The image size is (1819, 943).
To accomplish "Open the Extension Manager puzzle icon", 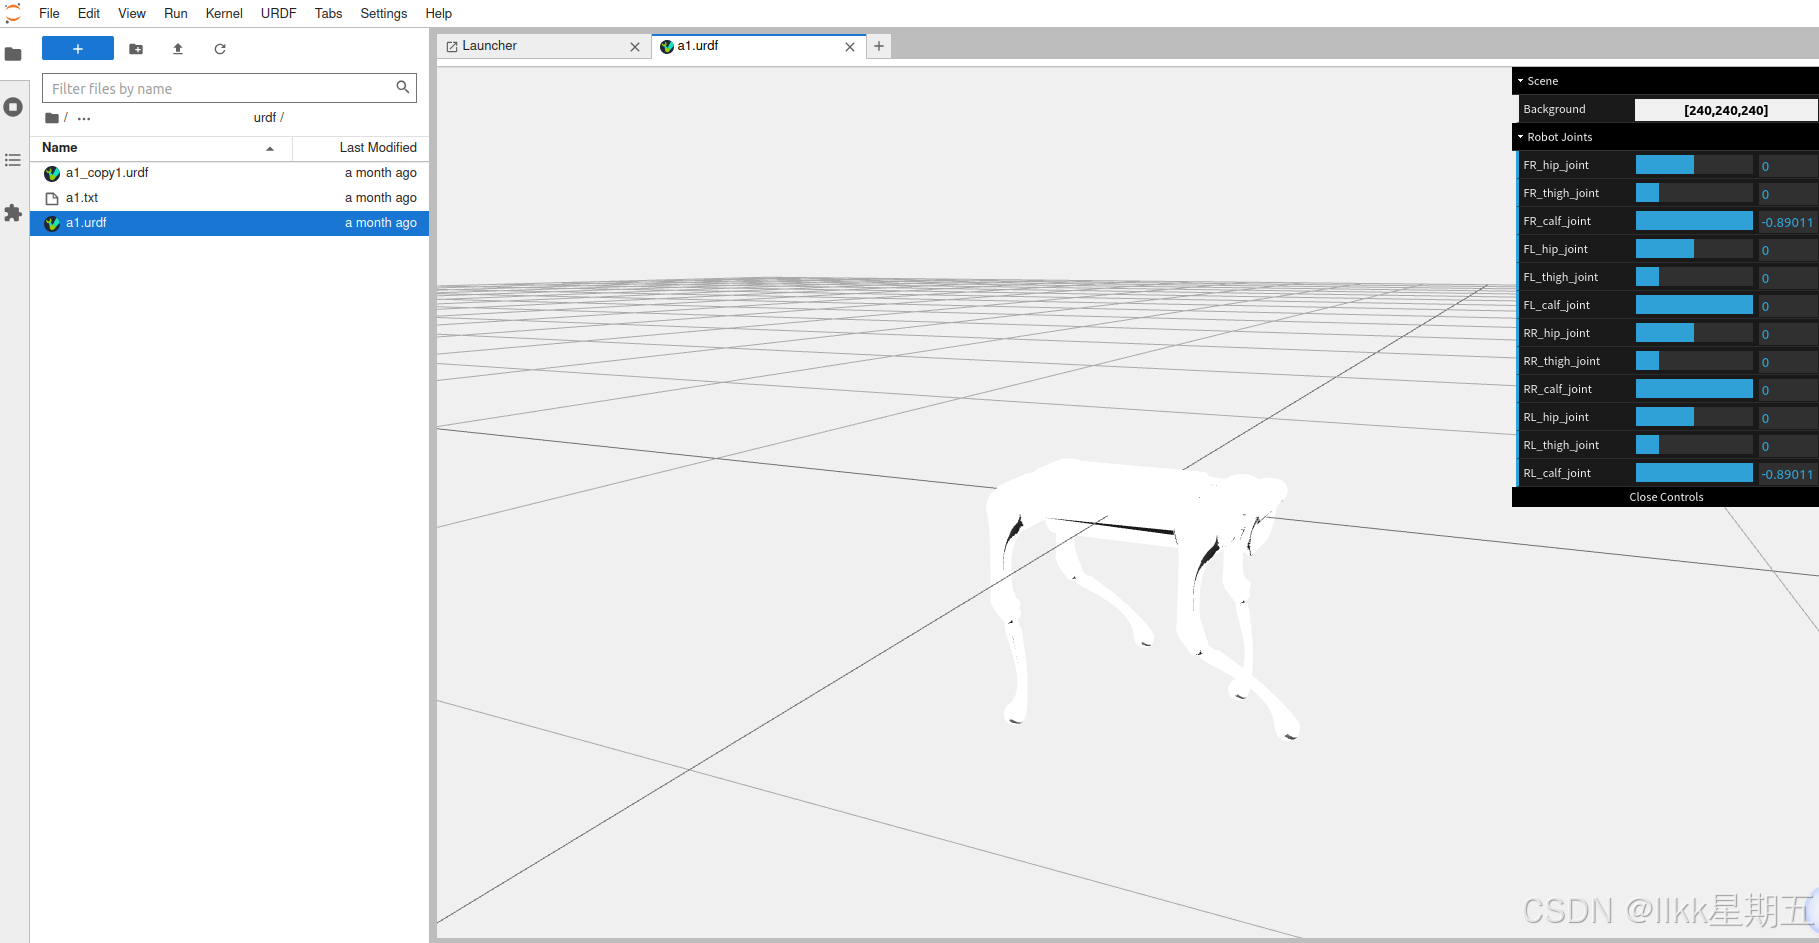I will 13,213.
